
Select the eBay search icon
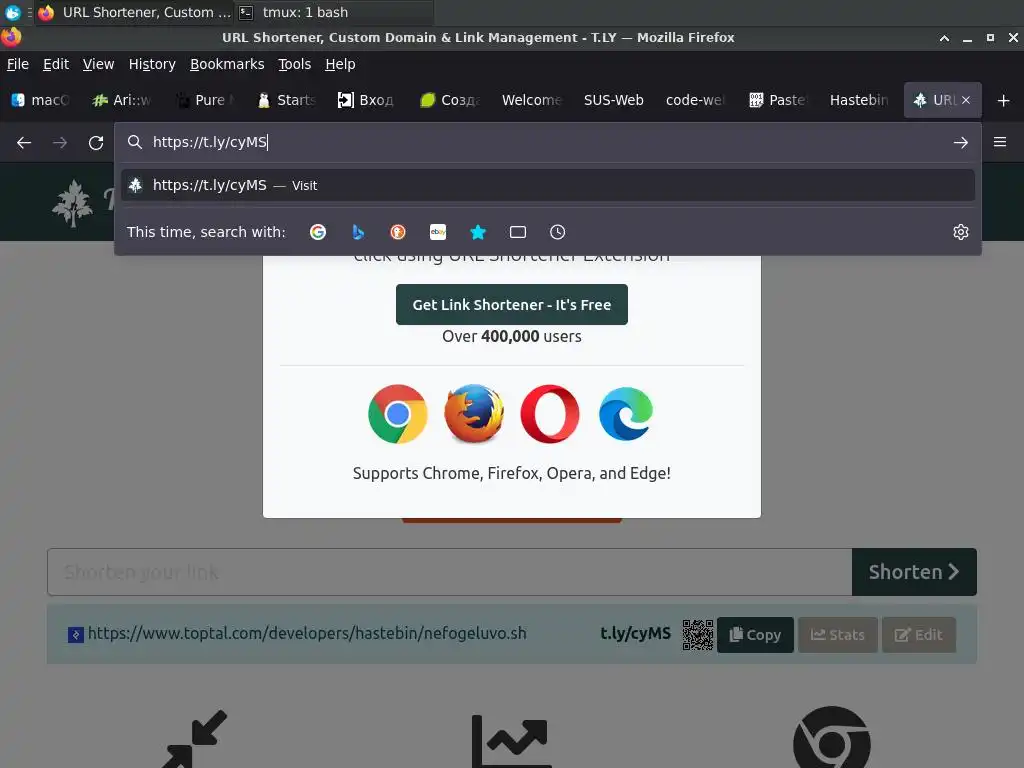[438, 232]
